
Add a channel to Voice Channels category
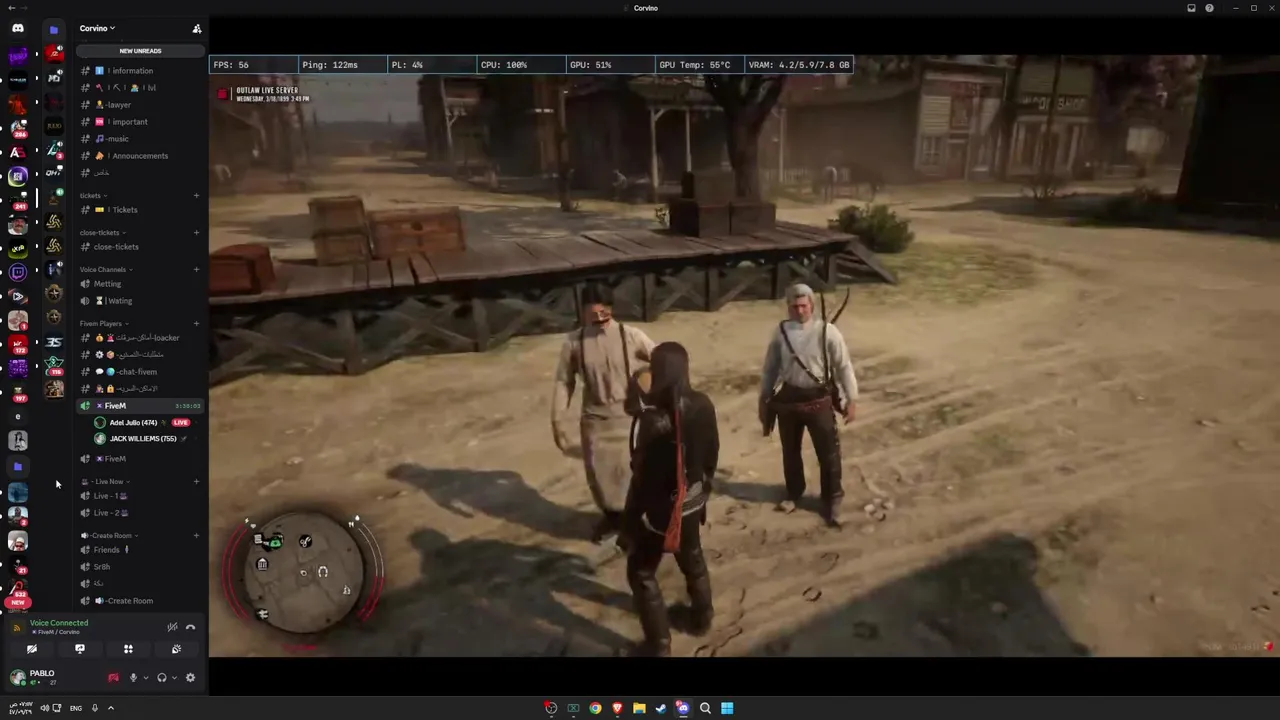tap(196, 270)
